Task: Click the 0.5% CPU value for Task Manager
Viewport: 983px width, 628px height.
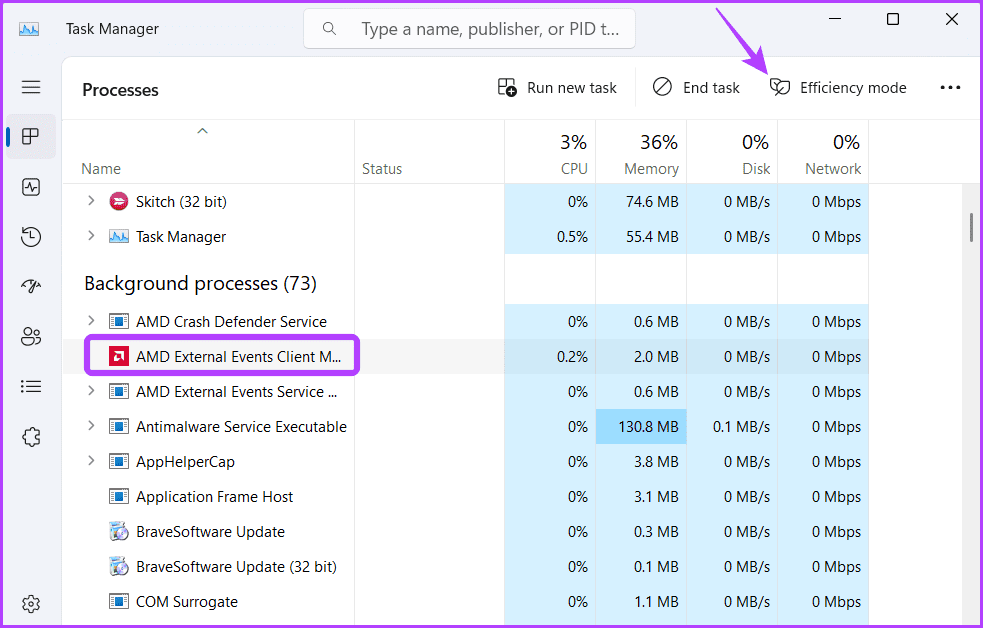Action: (x=572, y=237)
